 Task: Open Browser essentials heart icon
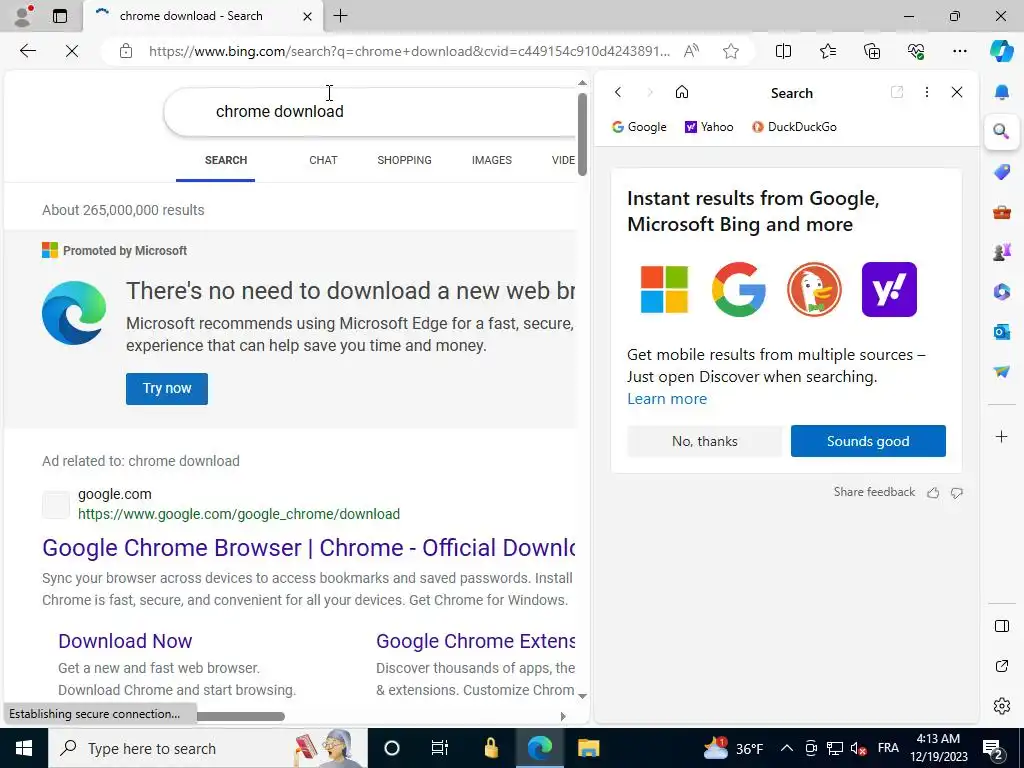pos(916,51)
